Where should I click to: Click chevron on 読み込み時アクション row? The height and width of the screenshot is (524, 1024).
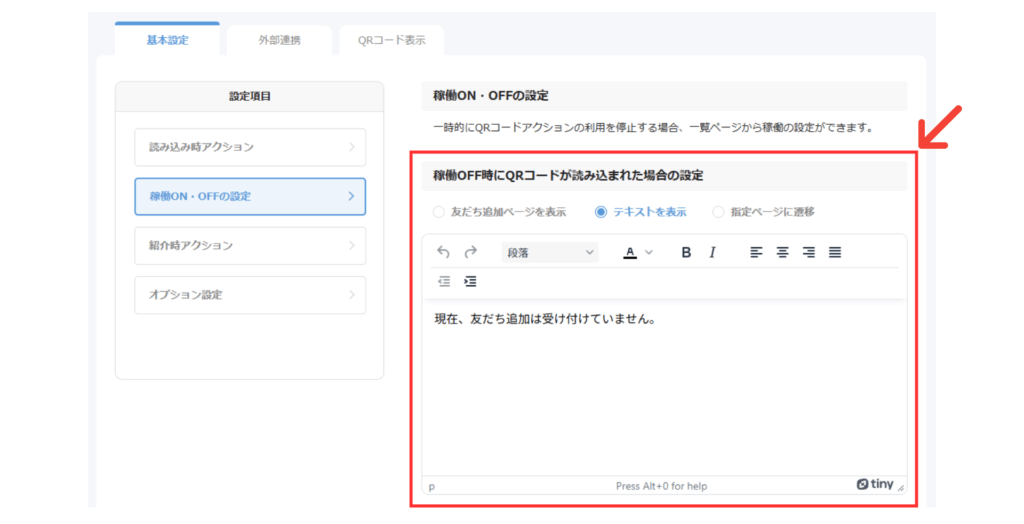tap(351, 147)
